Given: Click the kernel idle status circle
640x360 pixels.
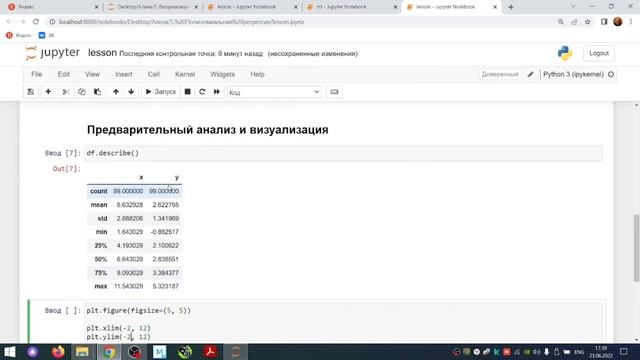Looking at the screenshot, I should (x=611, y=74).
